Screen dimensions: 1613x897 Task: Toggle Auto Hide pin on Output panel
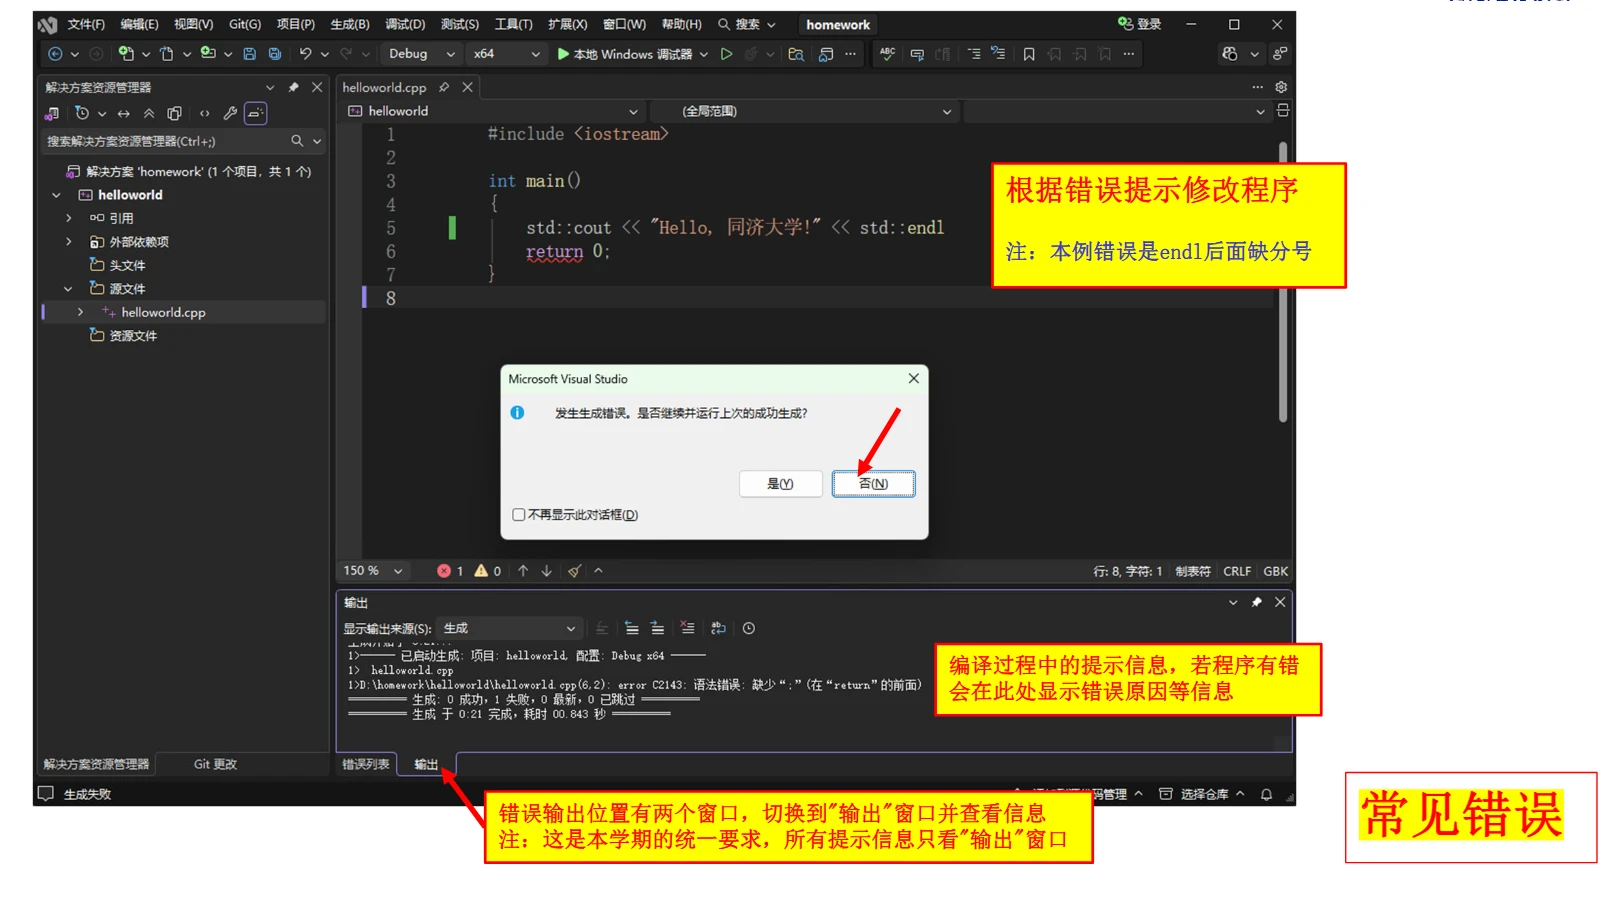(x=1256, y=602)
